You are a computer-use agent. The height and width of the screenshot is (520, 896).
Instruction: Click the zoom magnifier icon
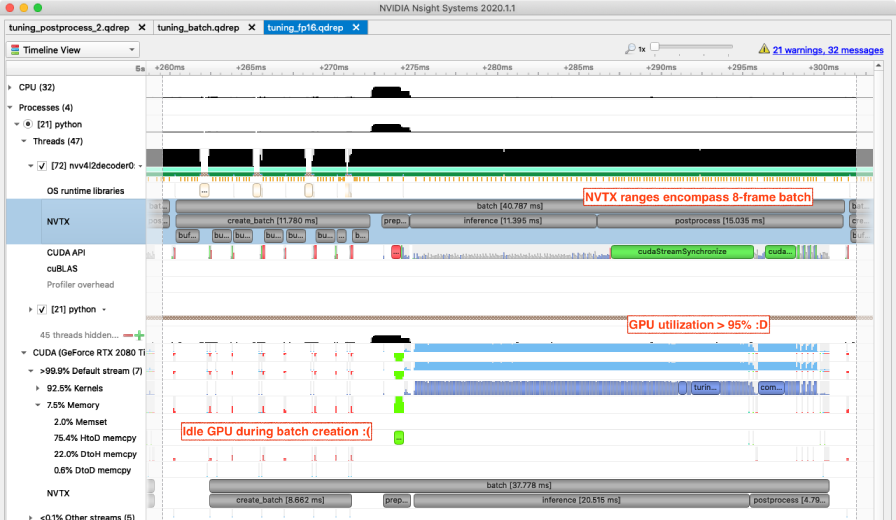point(630,49)
